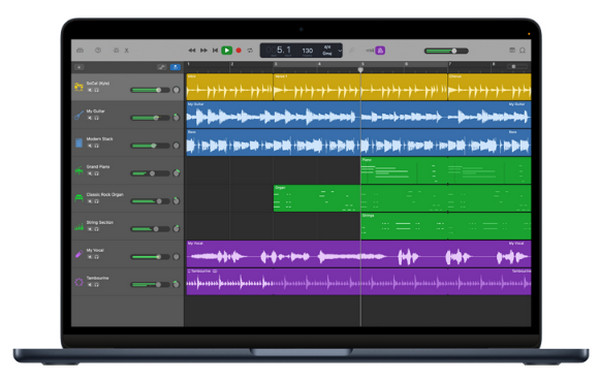Screen dimensions: 600x380
Task: Solo the Tambourine track
Action: pyautogui.click(x=96, y=285)
